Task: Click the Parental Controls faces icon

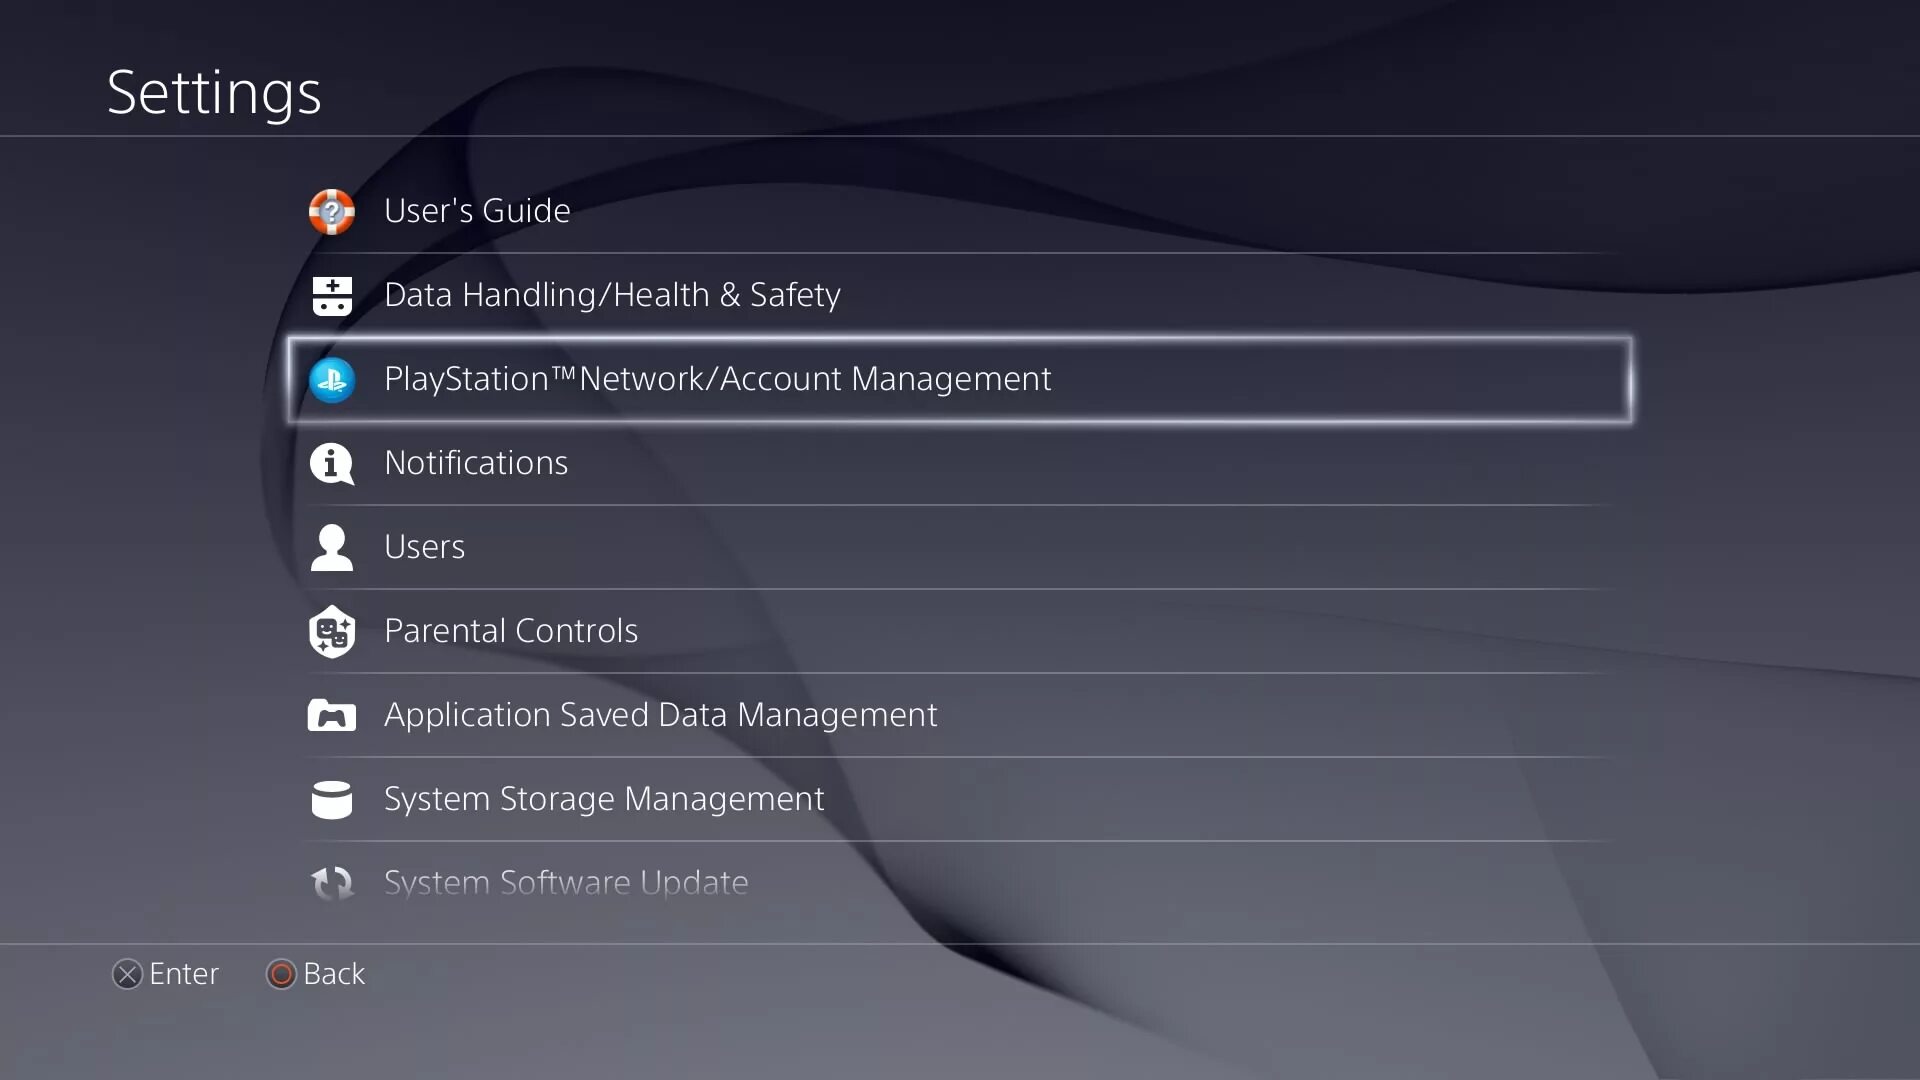Action: 331,632
